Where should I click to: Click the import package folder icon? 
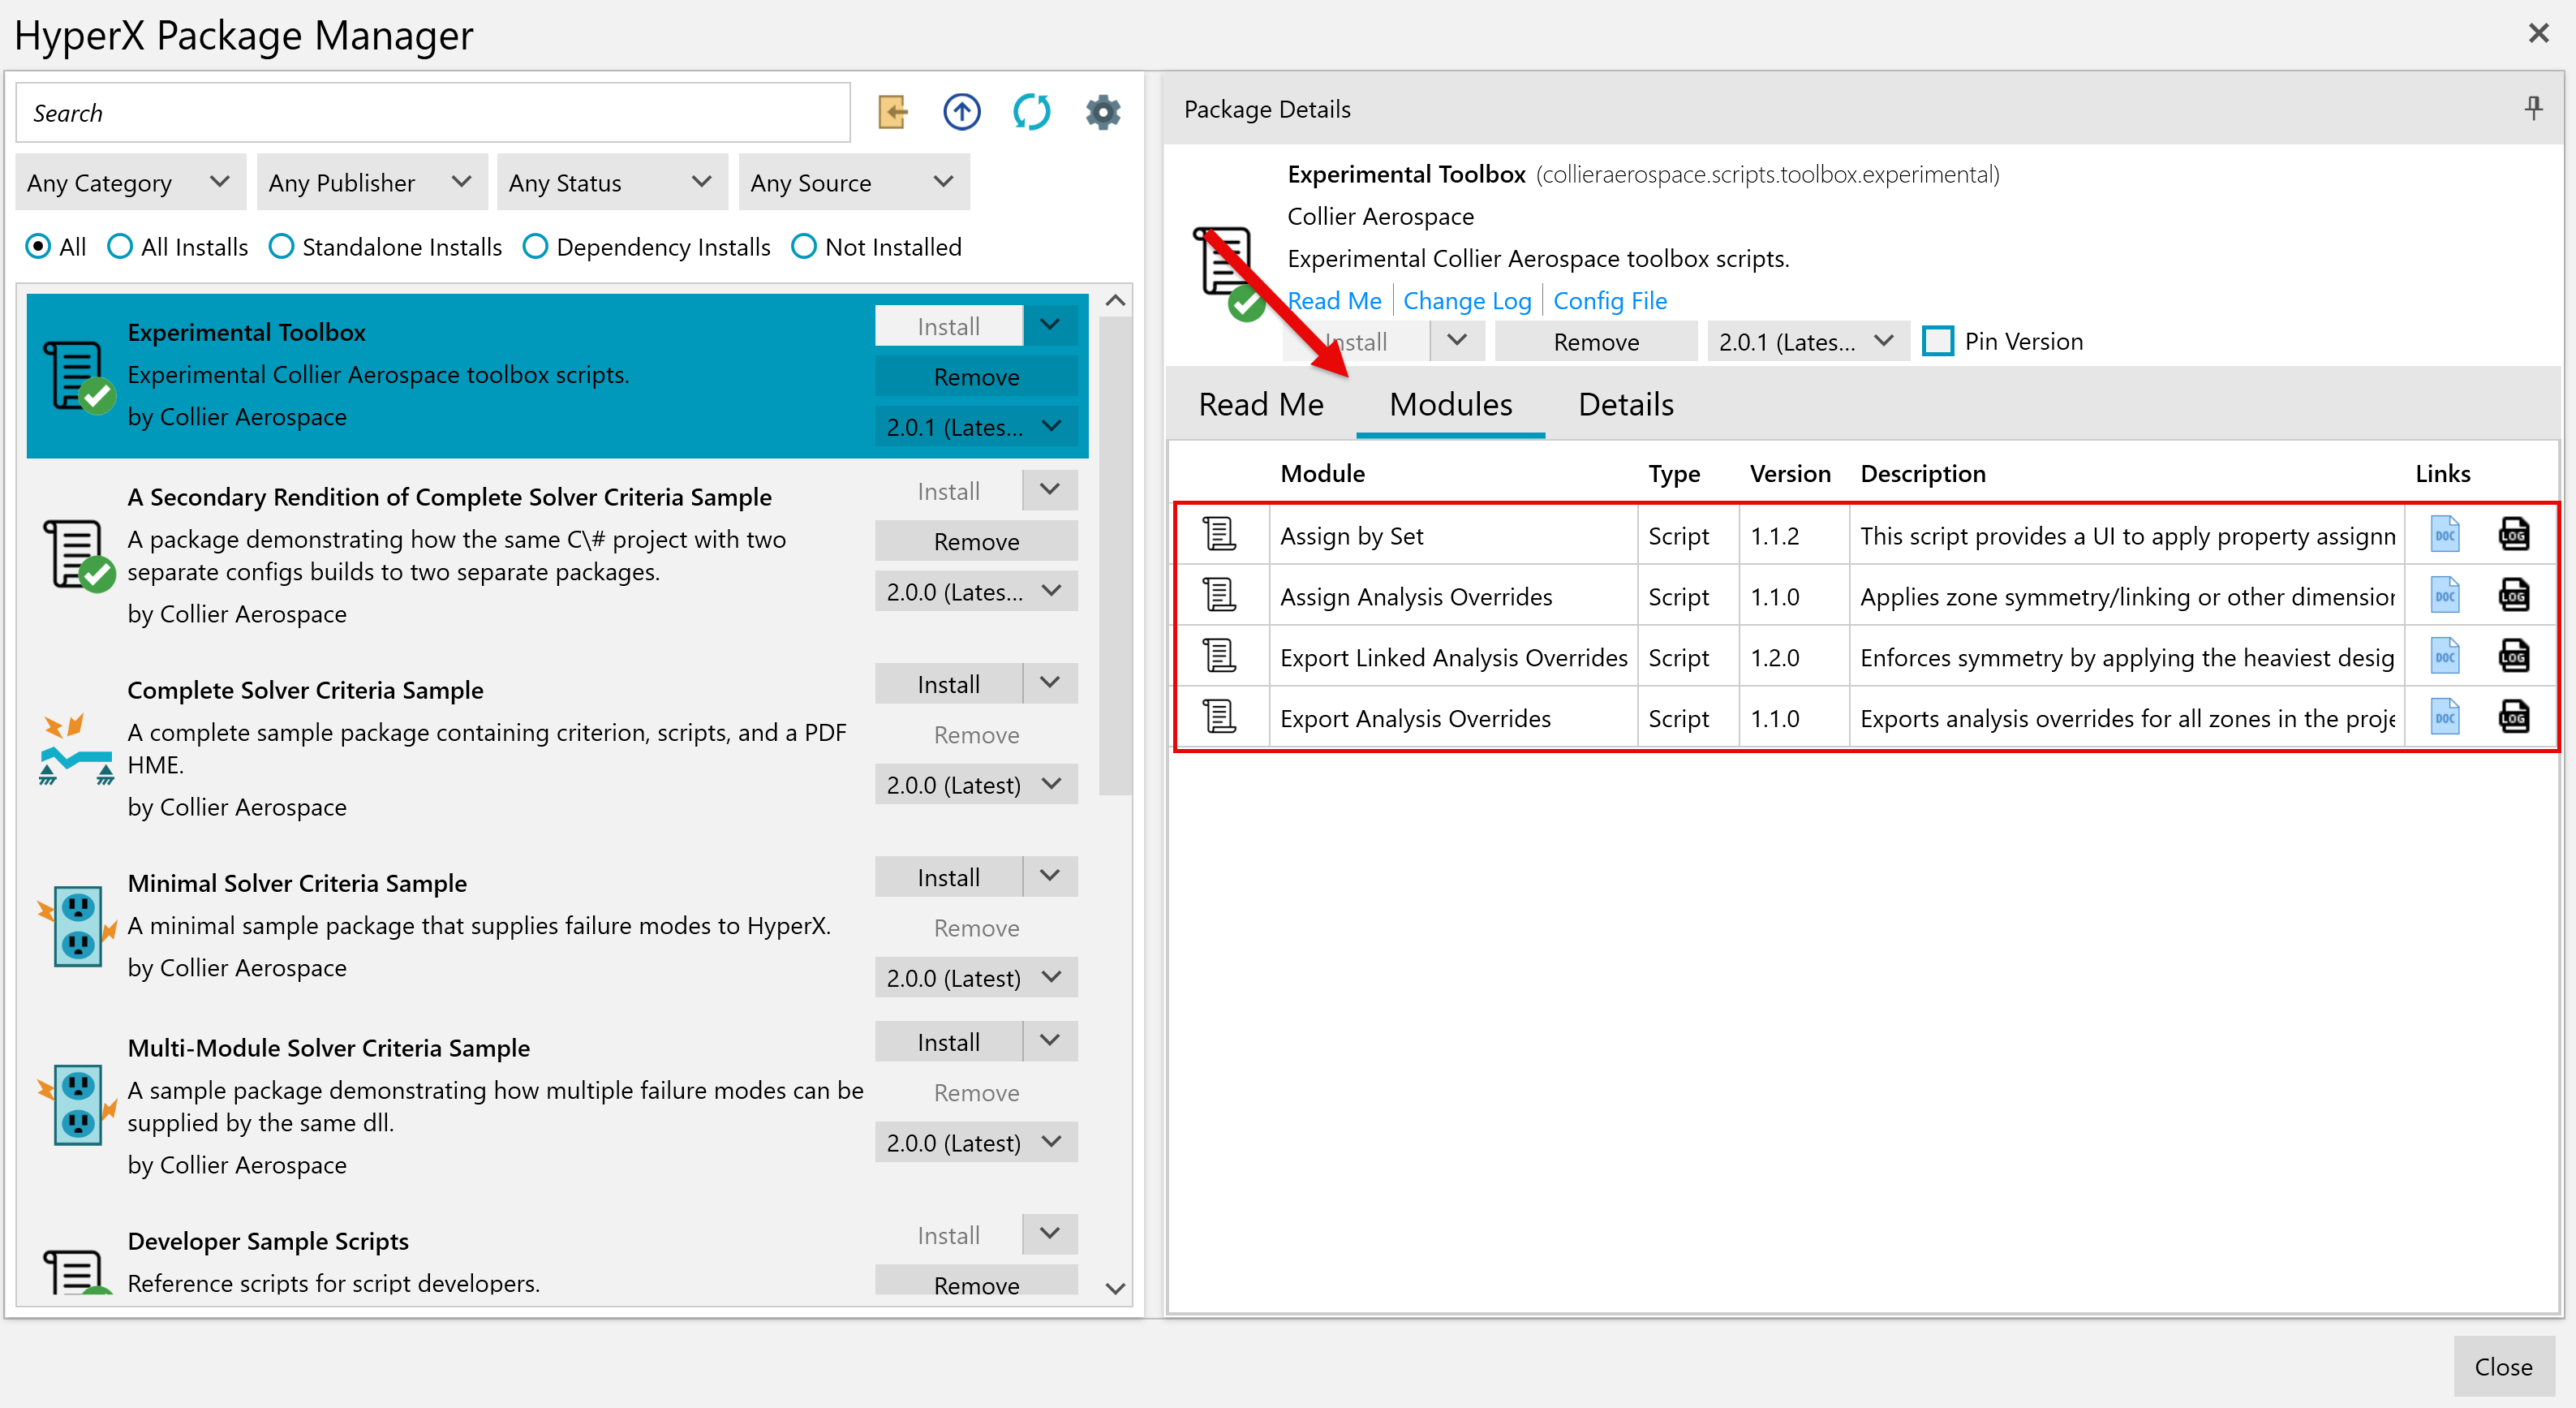892,112
